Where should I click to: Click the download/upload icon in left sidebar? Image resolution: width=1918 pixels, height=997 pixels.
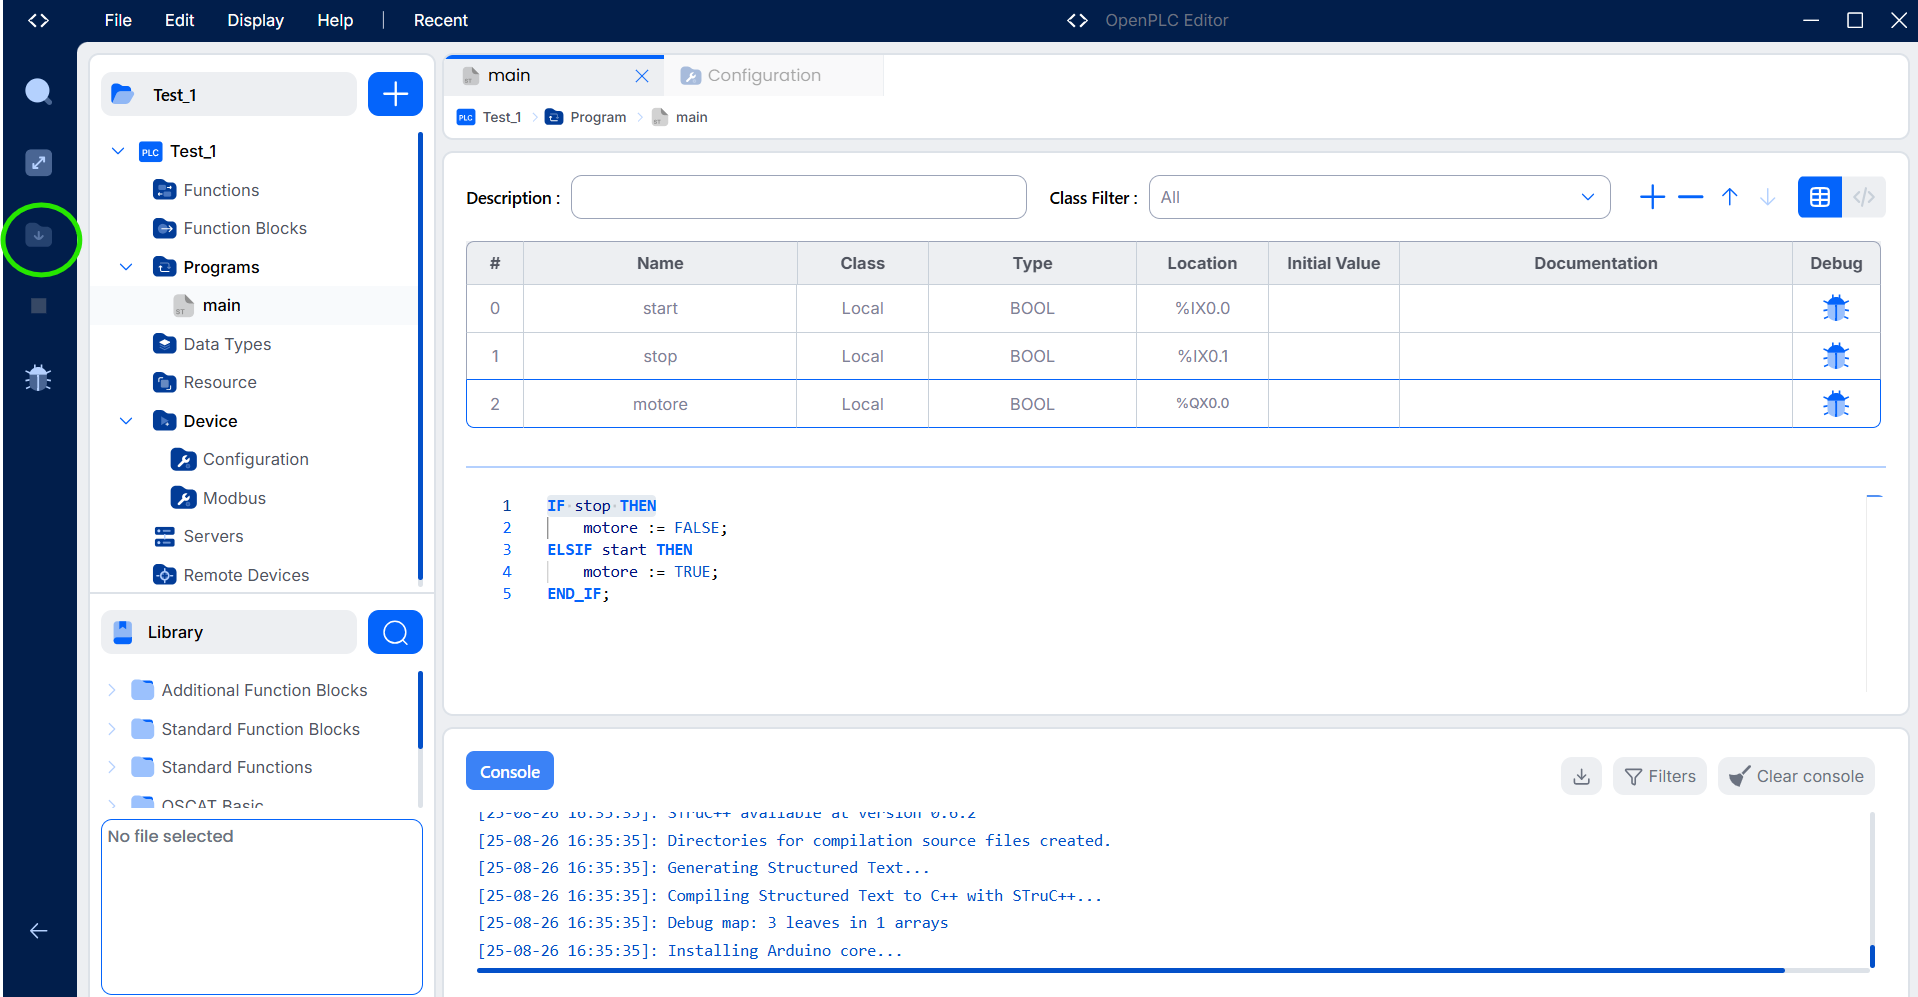tap(38, 236)
